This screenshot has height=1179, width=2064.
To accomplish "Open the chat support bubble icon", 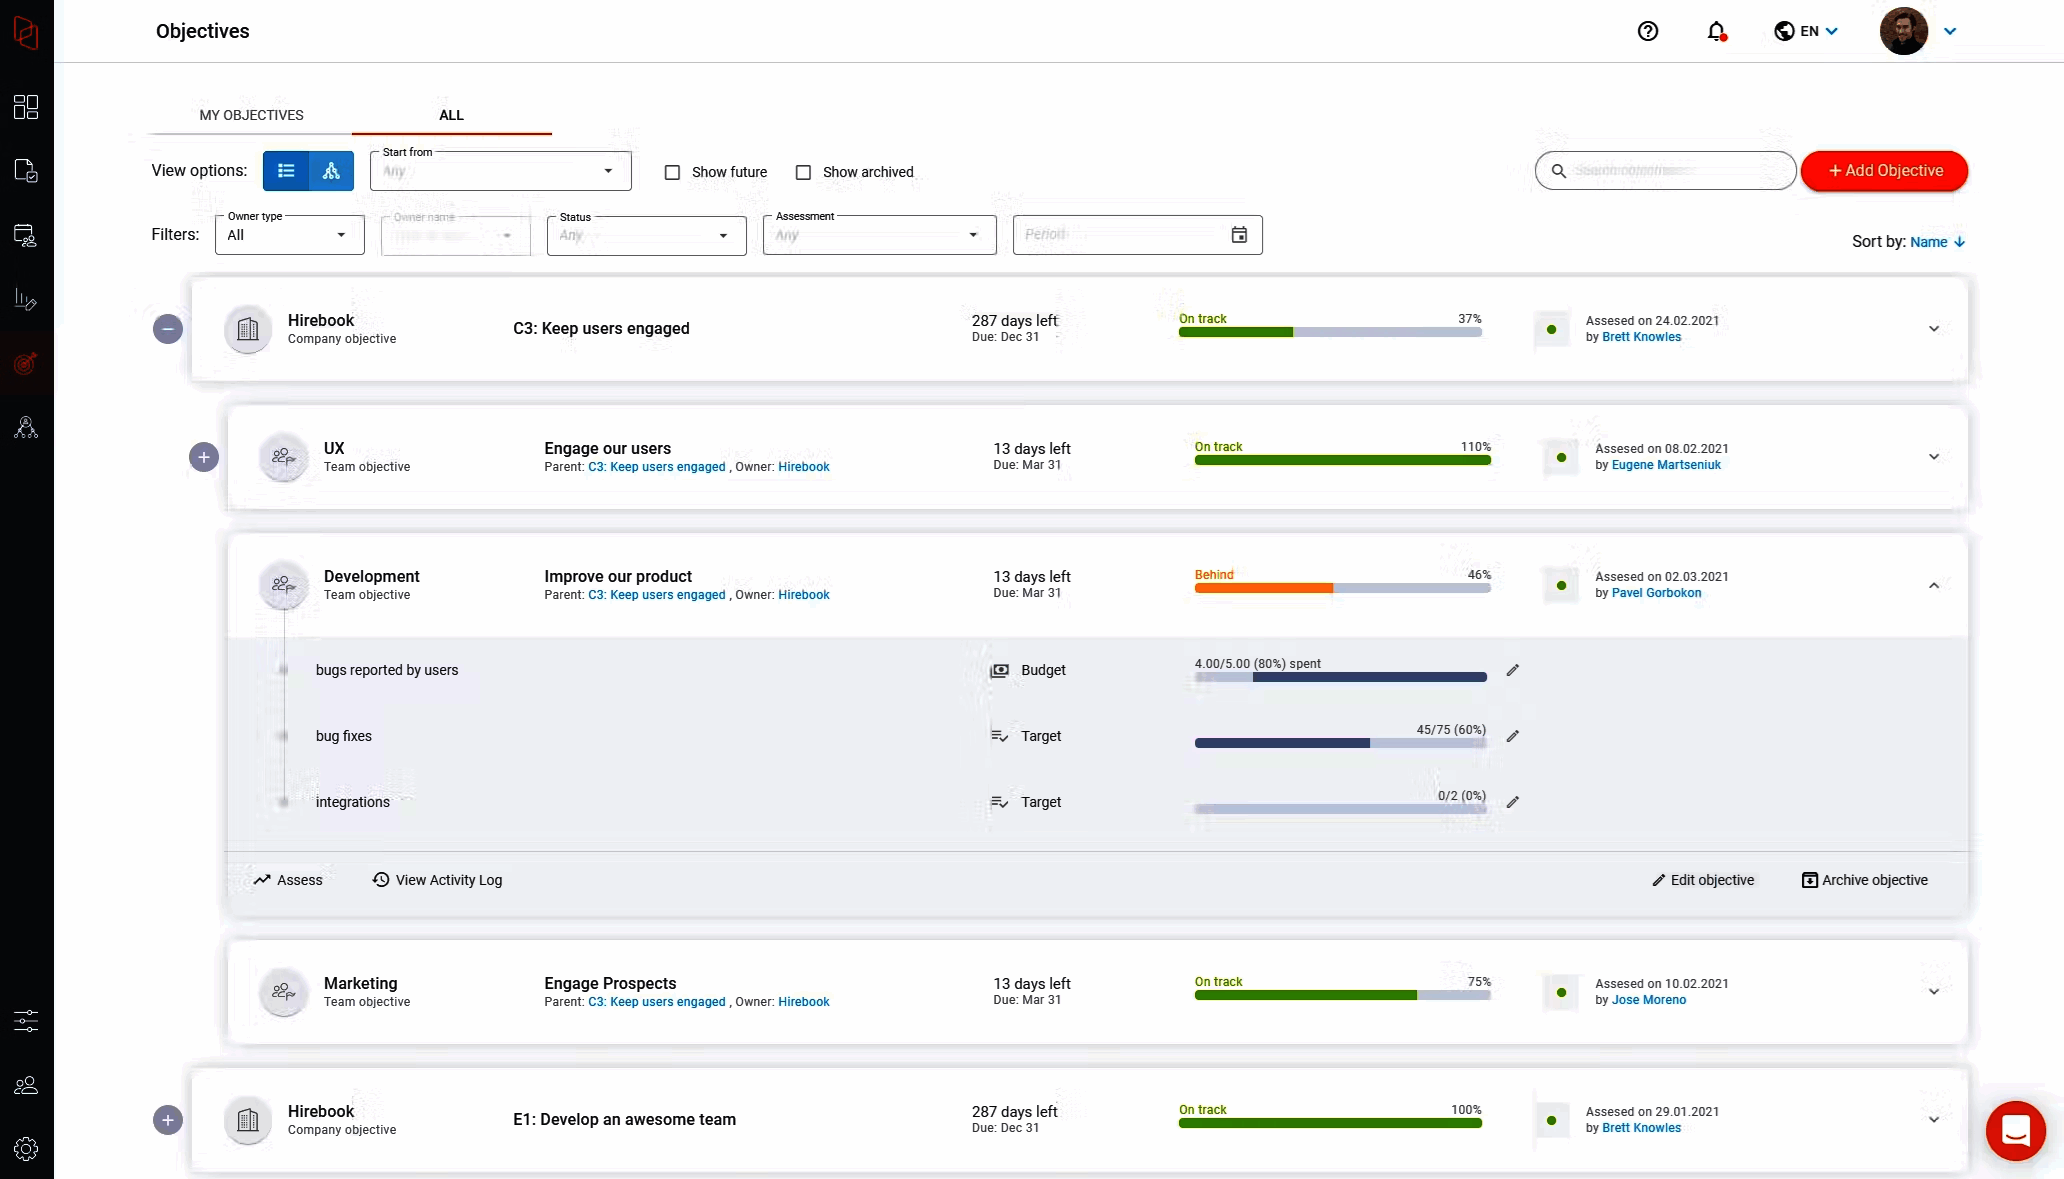I will click(2015, 1131).
